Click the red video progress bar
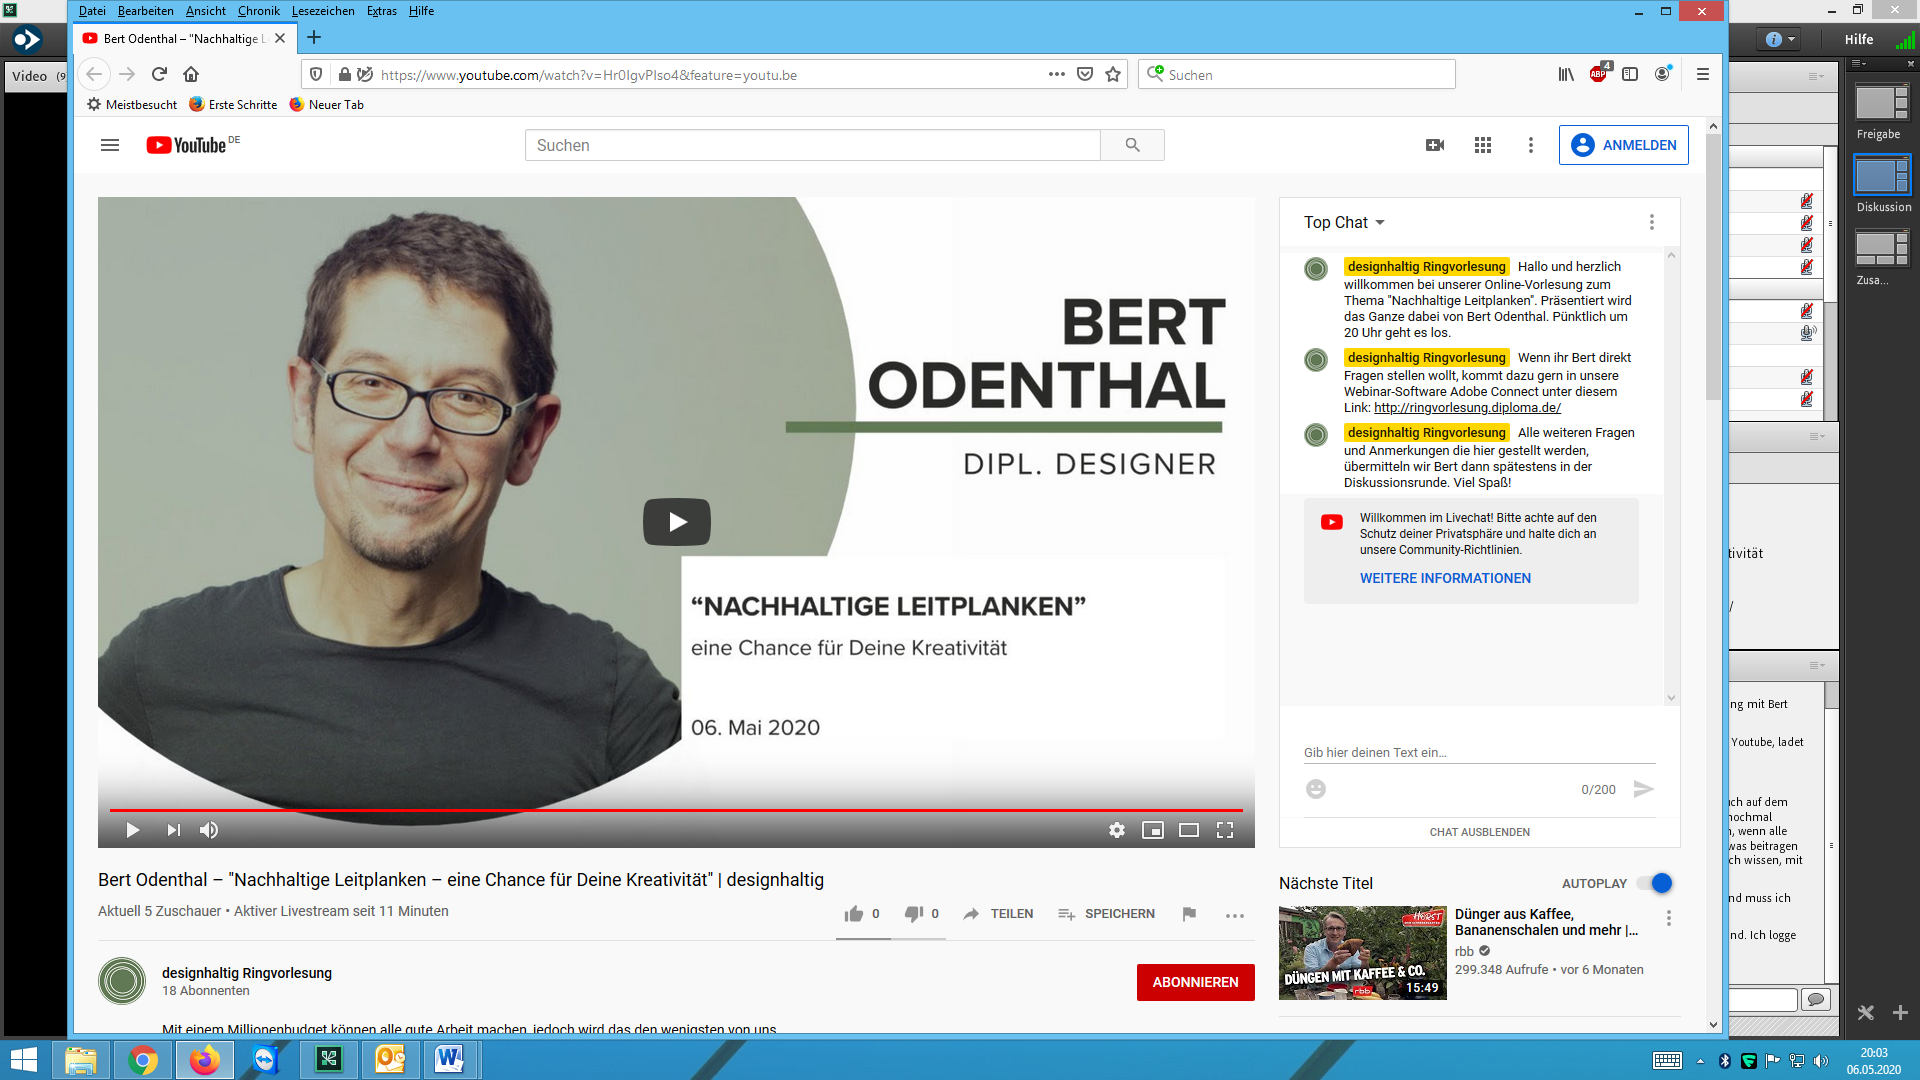 tap(676, 810)
